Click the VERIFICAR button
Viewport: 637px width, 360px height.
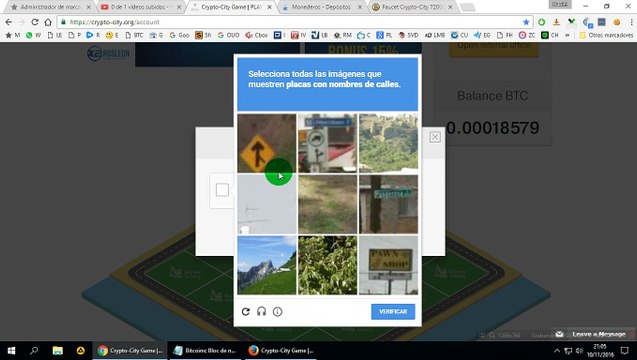(x=393, y=312)
